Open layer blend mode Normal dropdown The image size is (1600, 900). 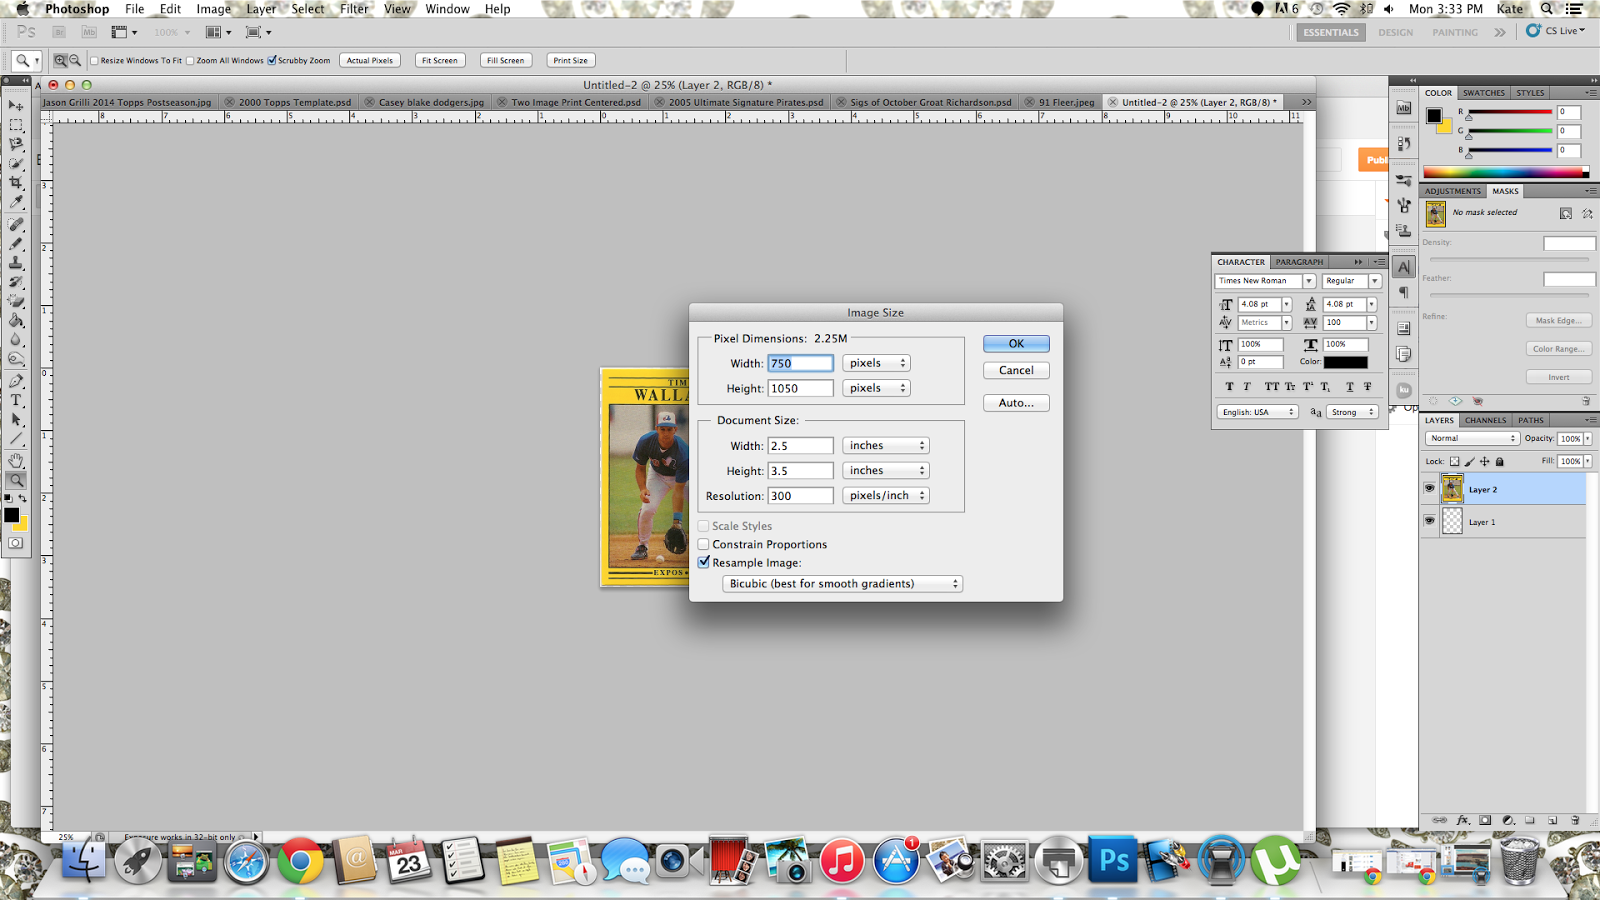tap(1472, 438)
